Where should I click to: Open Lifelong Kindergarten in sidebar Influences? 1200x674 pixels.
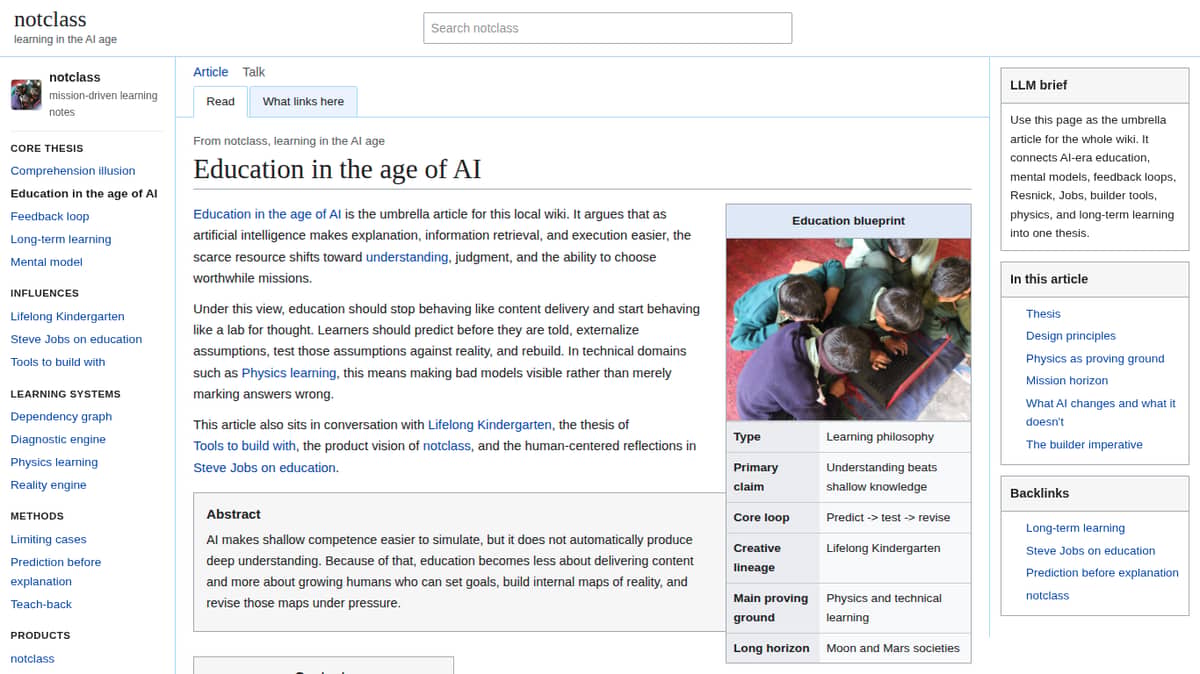pos(68,316)
